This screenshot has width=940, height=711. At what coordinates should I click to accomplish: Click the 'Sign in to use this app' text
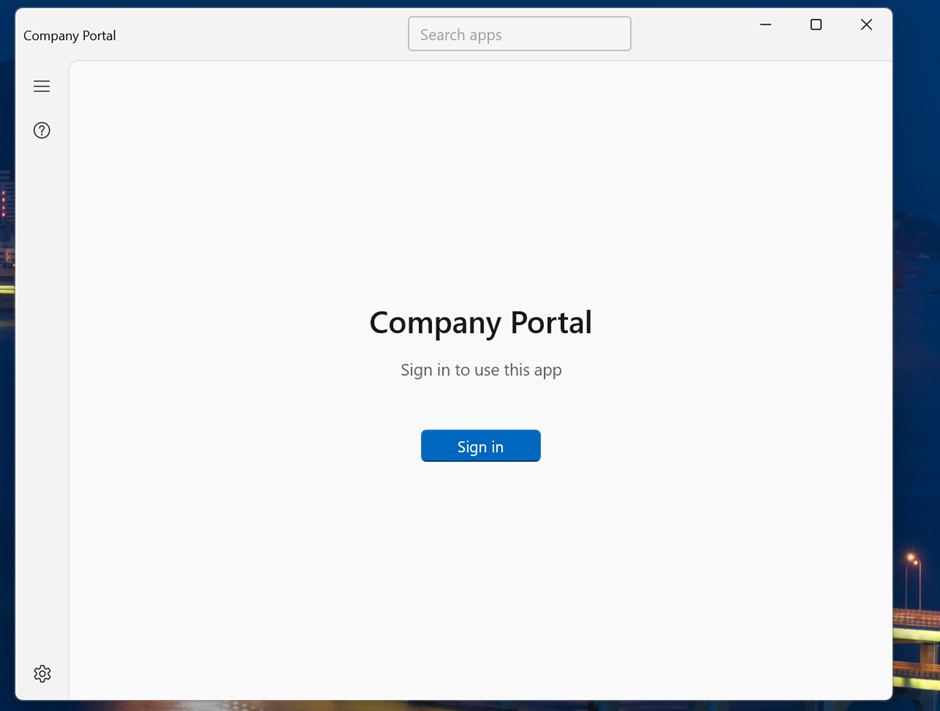coord(480,370)
